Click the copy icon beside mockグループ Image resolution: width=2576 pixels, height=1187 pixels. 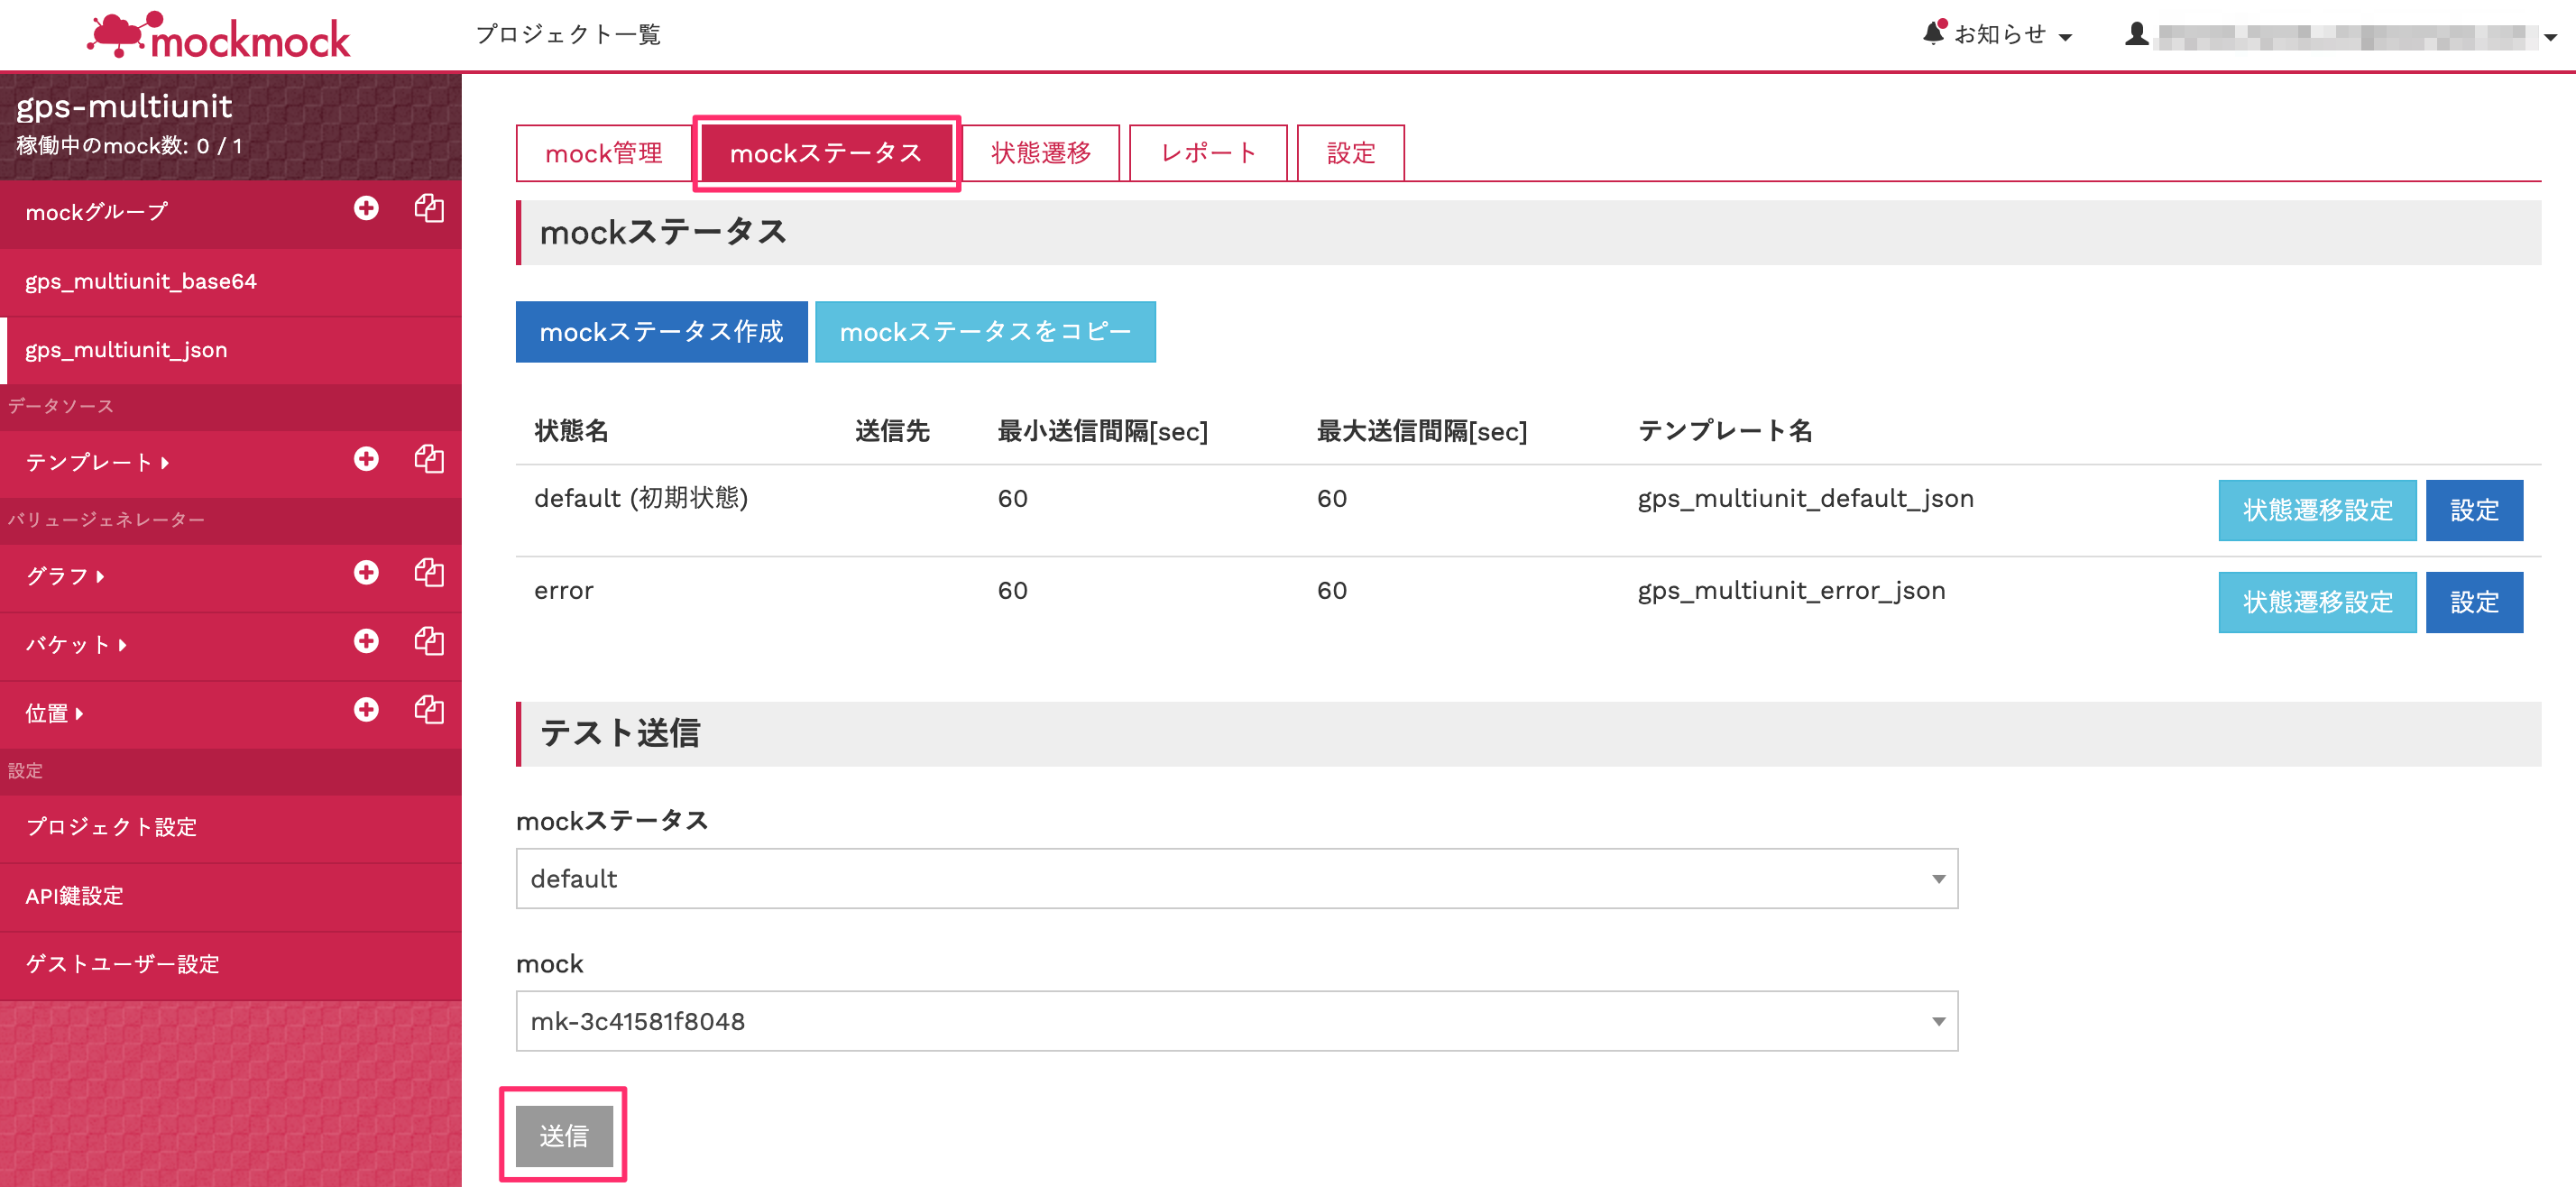(429, 208)
